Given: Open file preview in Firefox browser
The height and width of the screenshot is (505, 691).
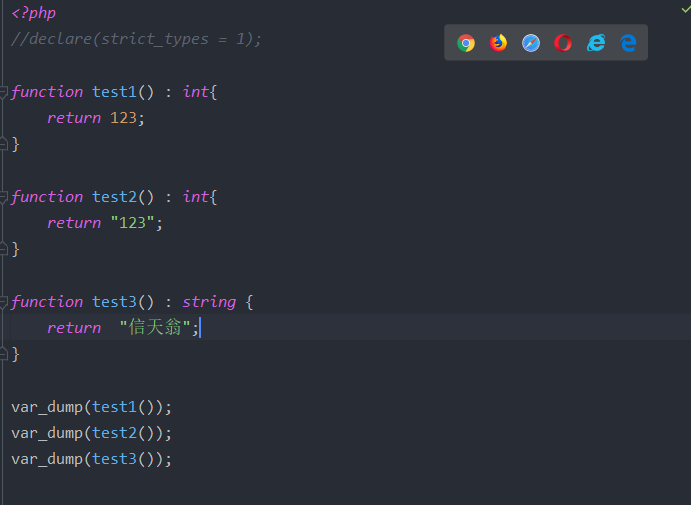Looking at the screenshot, I should (498, 43).
